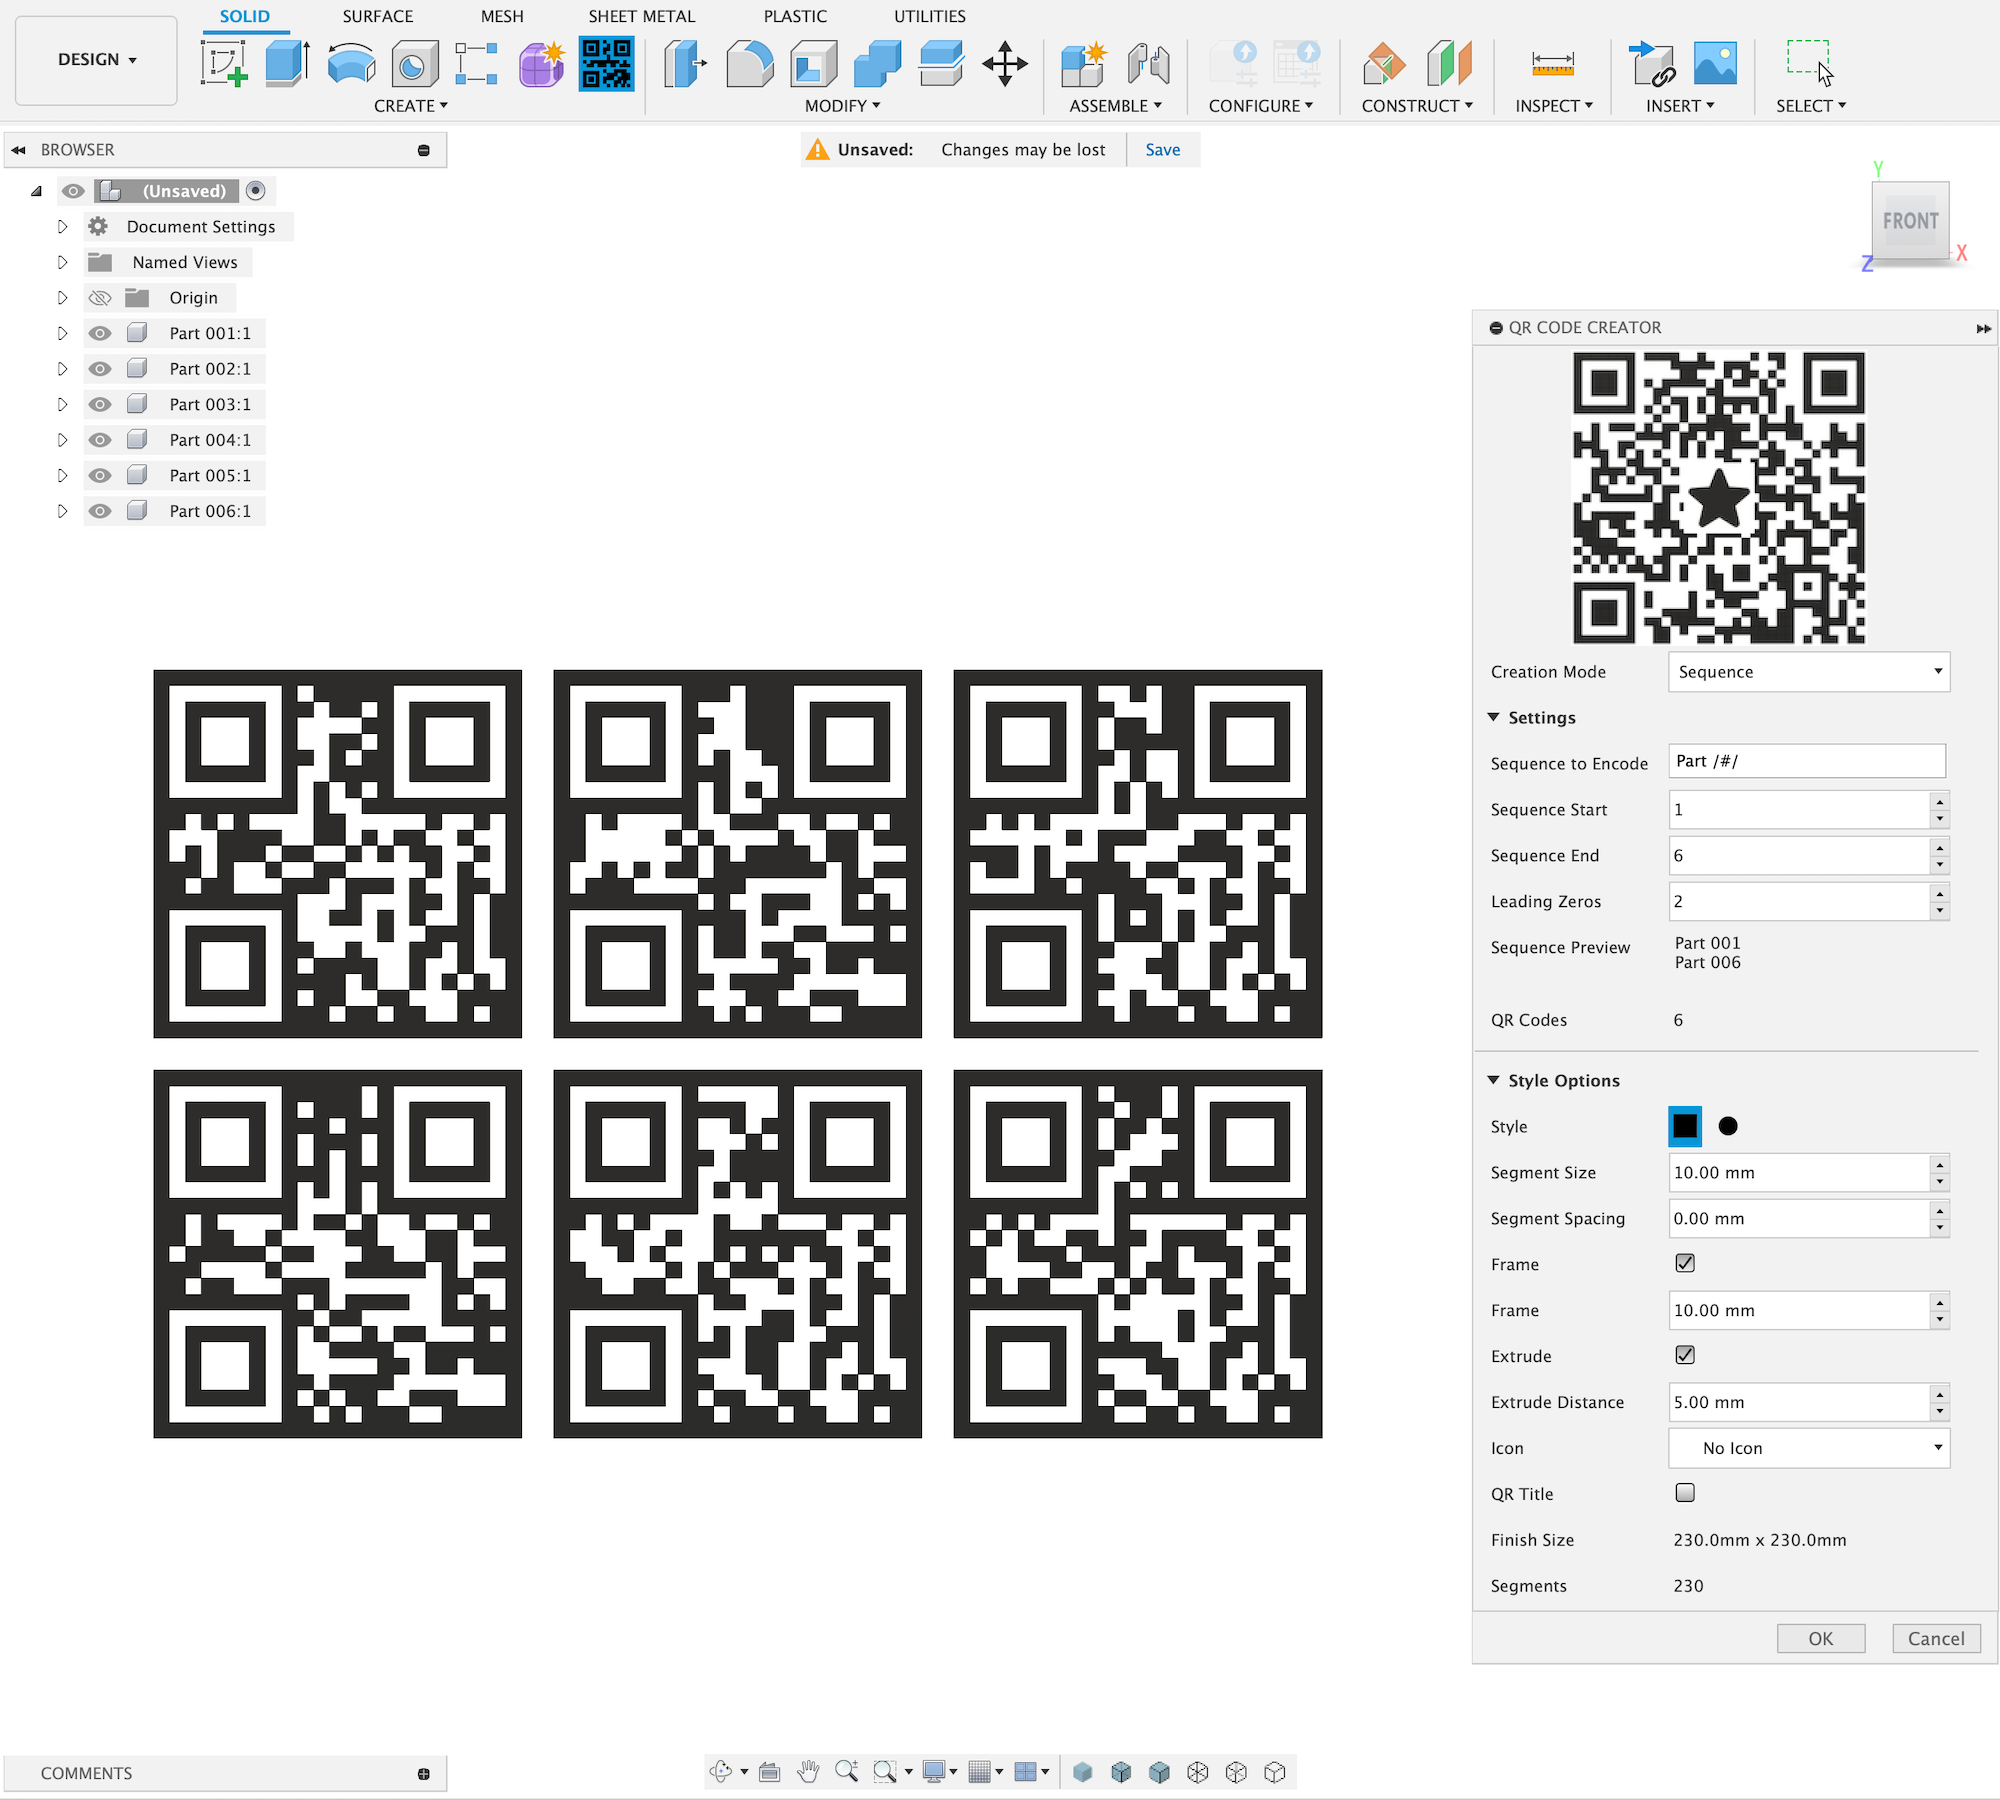The width and height of the screenshot is (2000, 1800).
Task: Select the Fillet tool icon
Action: [749, 64]
